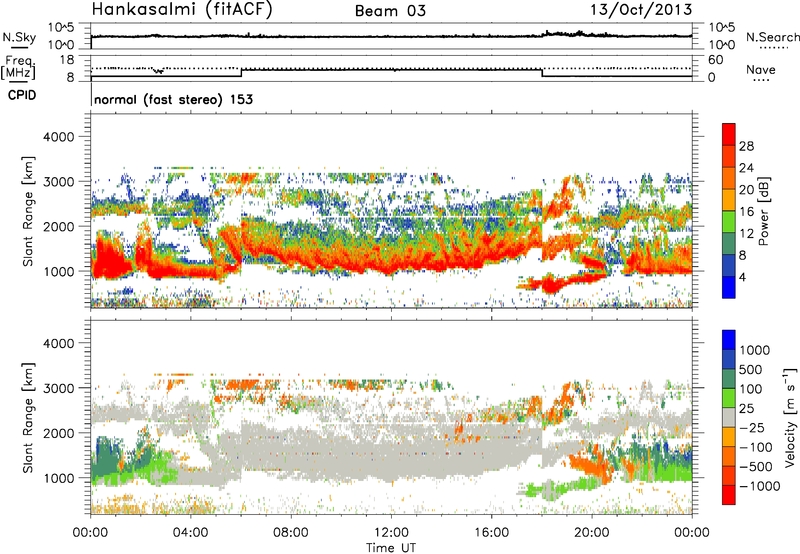
Task: Click the 2000 tick in the velocity panel
Action: (x=58, y=433)
